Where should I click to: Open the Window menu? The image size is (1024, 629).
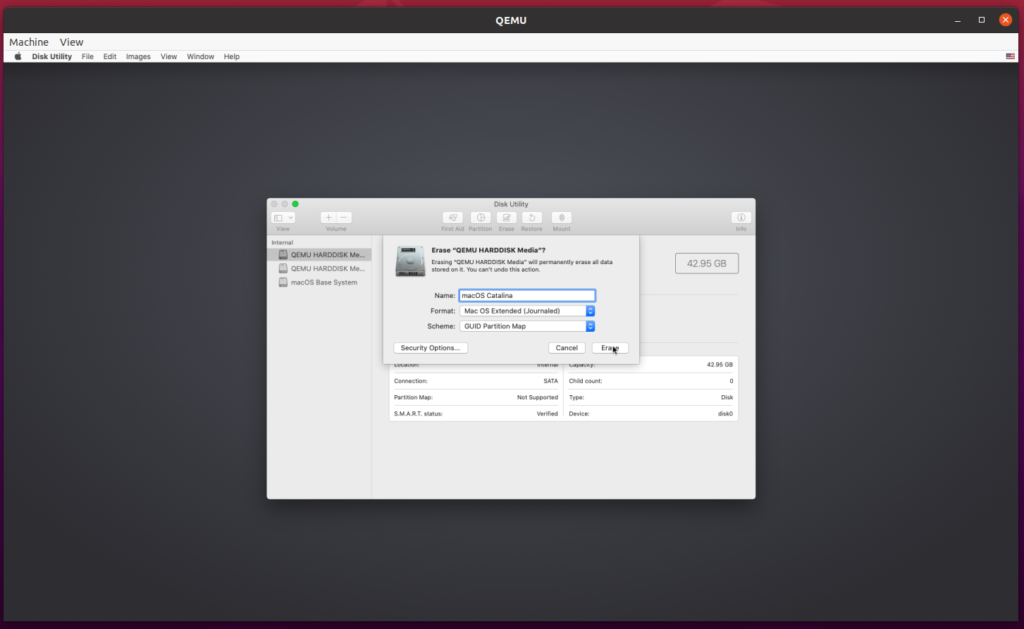point(200,56)
